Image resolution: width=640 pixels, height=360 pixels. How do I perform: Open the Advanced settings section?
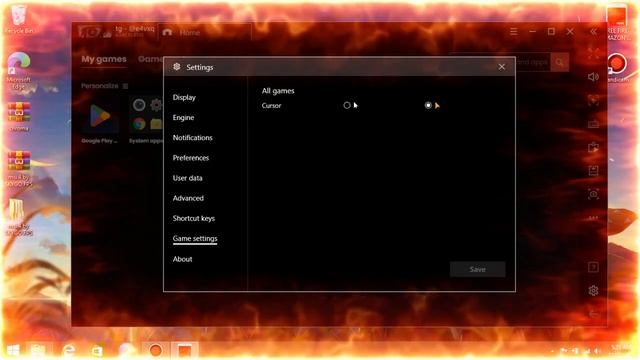[188, 198]
